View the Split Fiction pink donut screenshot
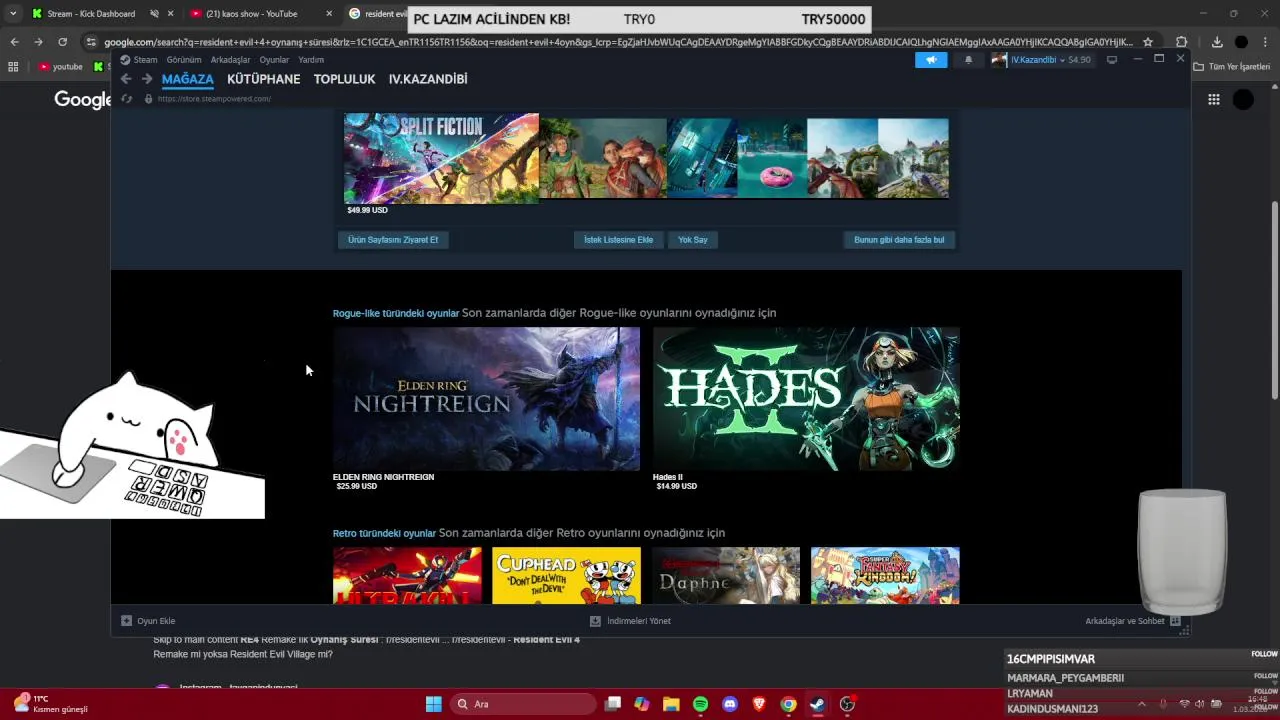 (x=772, y=158)
